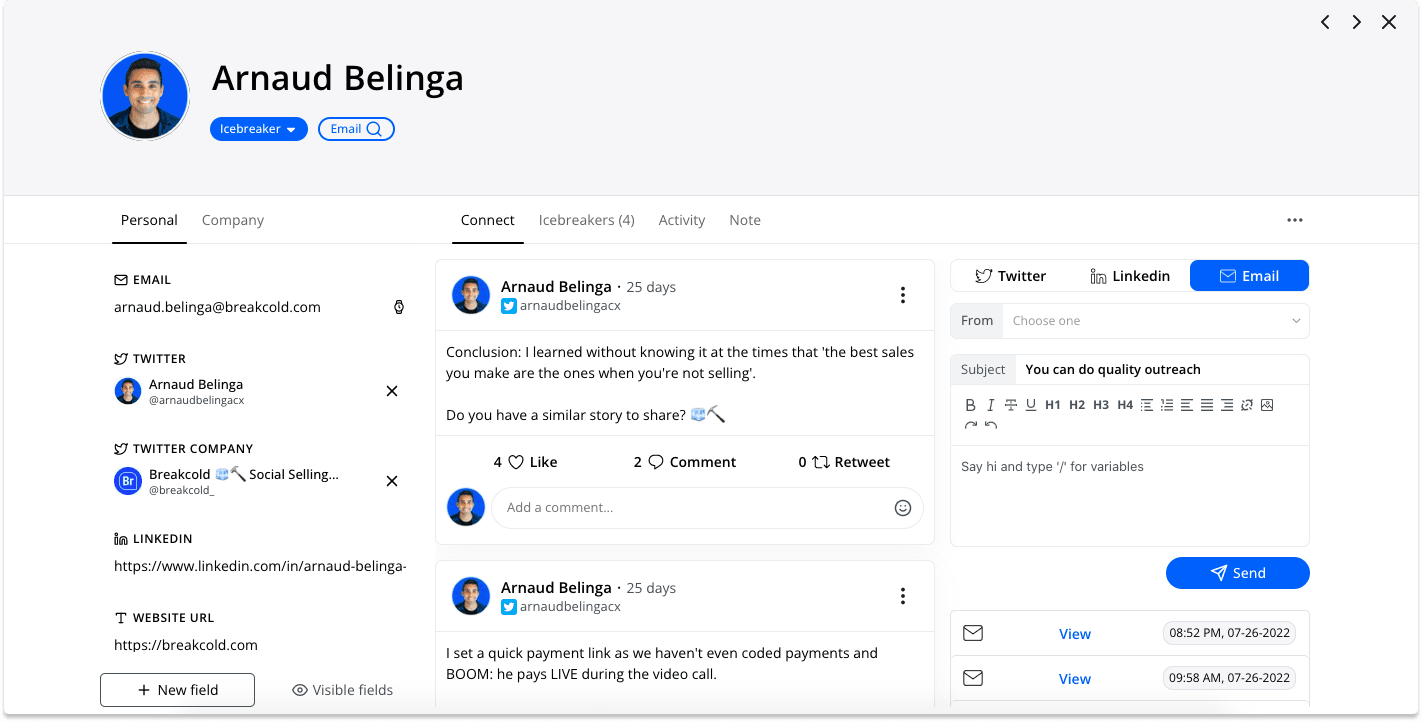Click the 'Add a comment...' input field
The width and height of the screenshot is (1422, 722).
click(707, 508)
